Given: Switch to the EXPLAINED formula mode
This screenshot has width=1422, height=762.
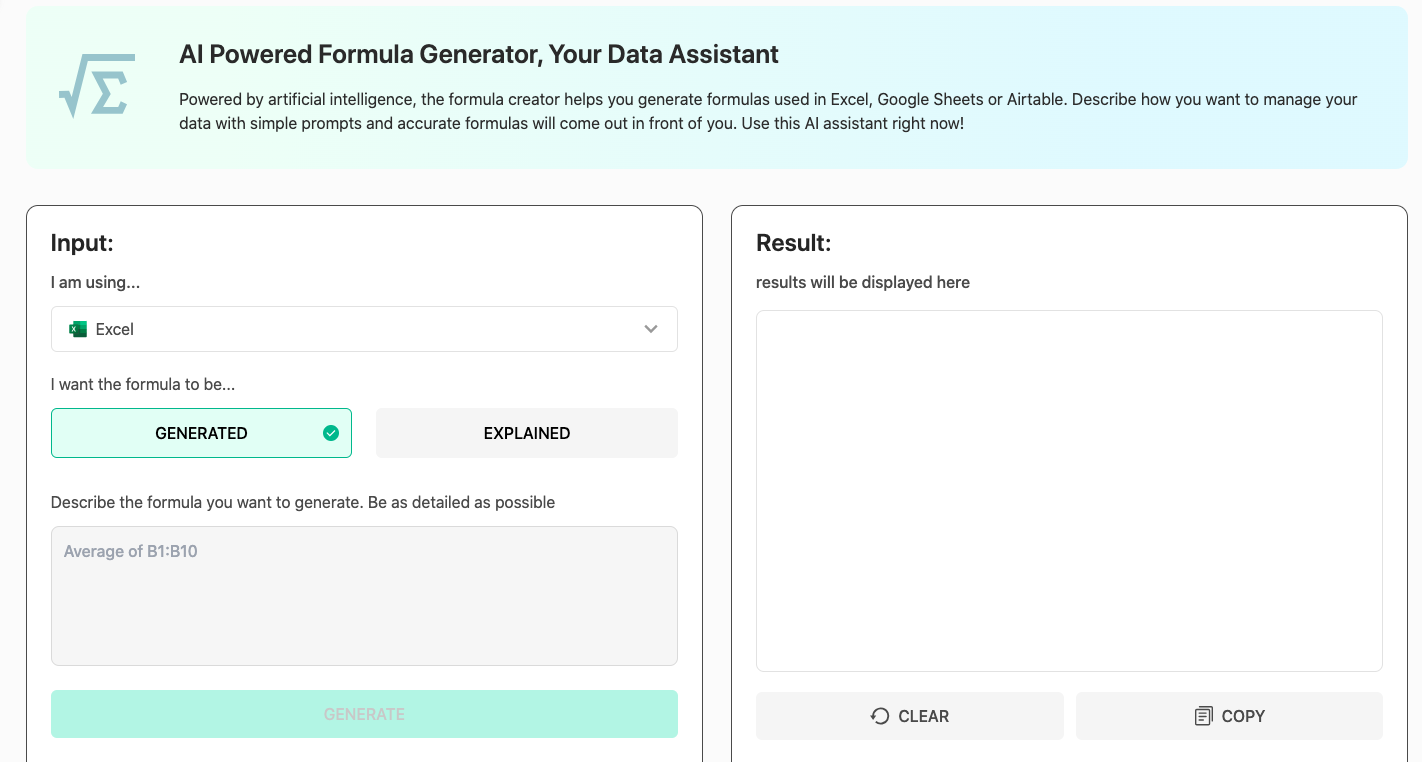Looking at the screenshot, I should click(x=526, y=433).
